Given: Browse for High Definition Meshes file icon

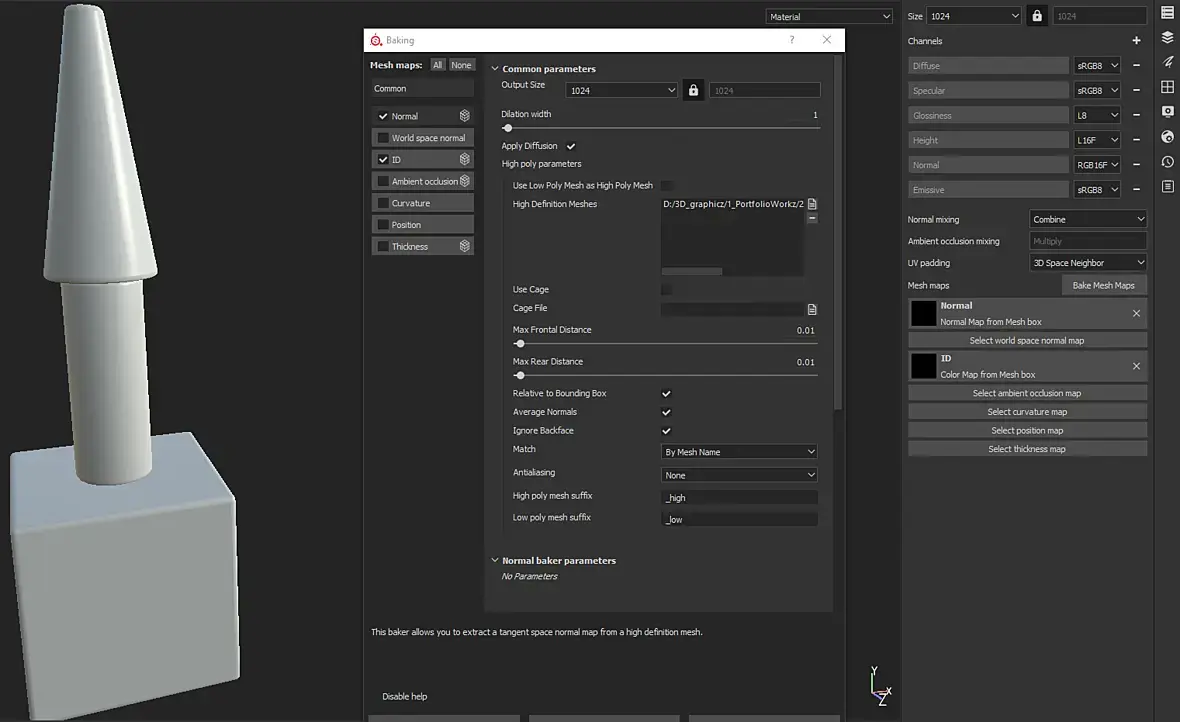Looking at the screenshot, I should coord(812,204).
